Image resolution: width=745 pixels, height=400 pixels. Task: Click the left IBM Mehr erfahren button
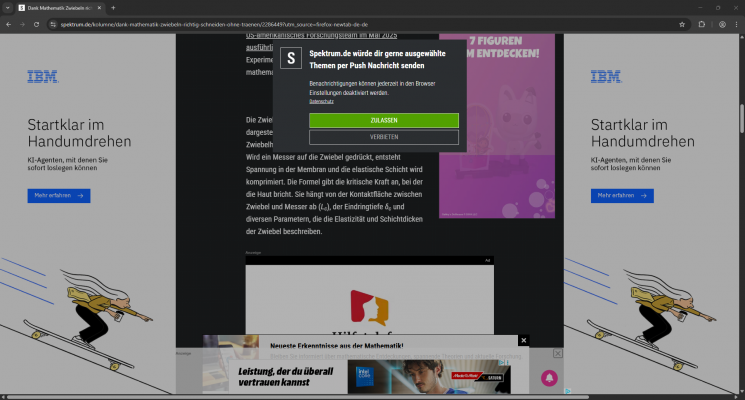(58, 196)
